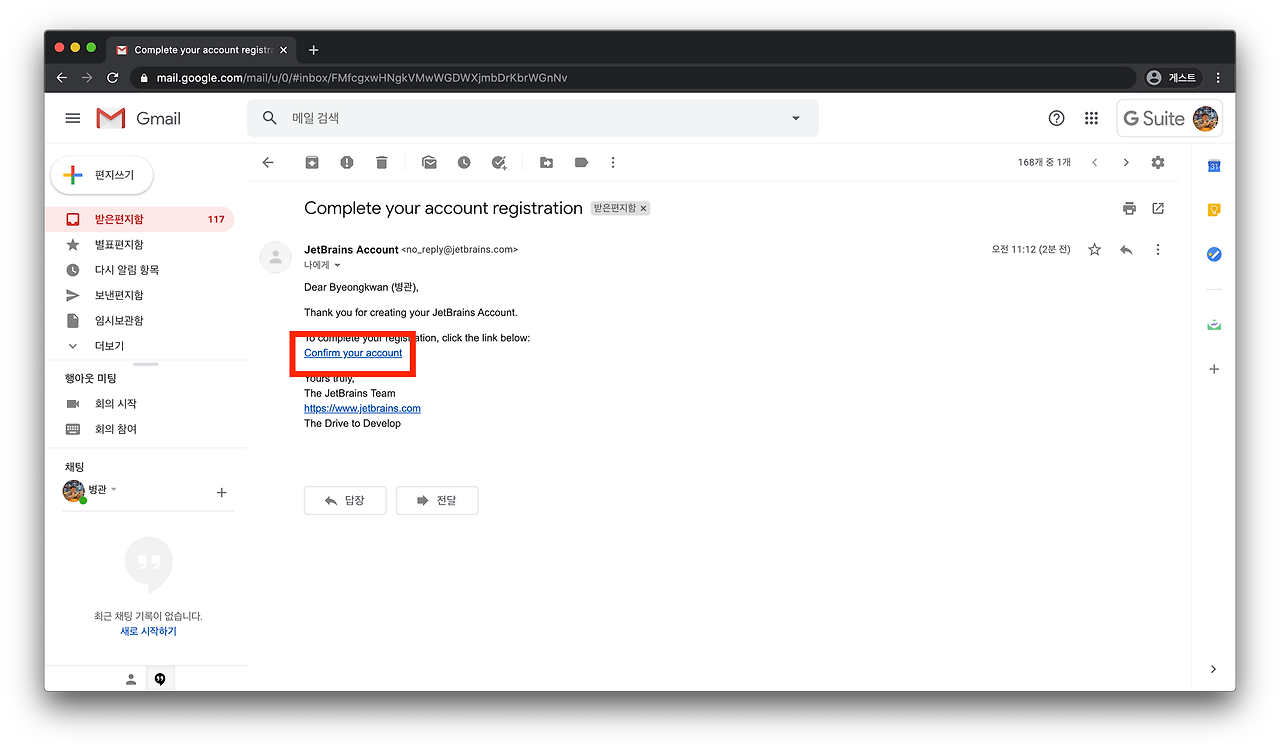This screenshot has width=1280, height=750.
Task: Open the G Suite account avatar
Action: (x=1205, y=118)
